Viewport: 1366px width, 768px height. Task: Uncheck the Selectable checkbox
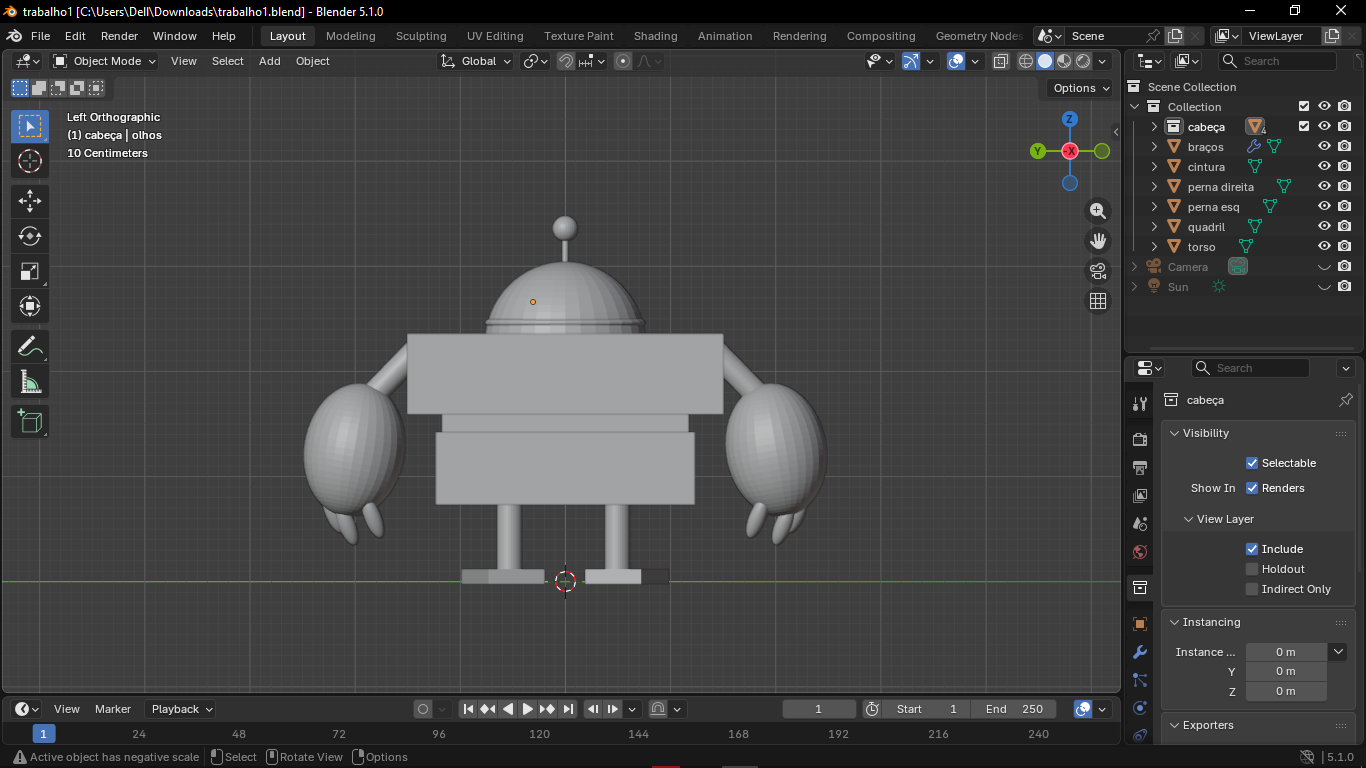click(x=1251, y=463)
